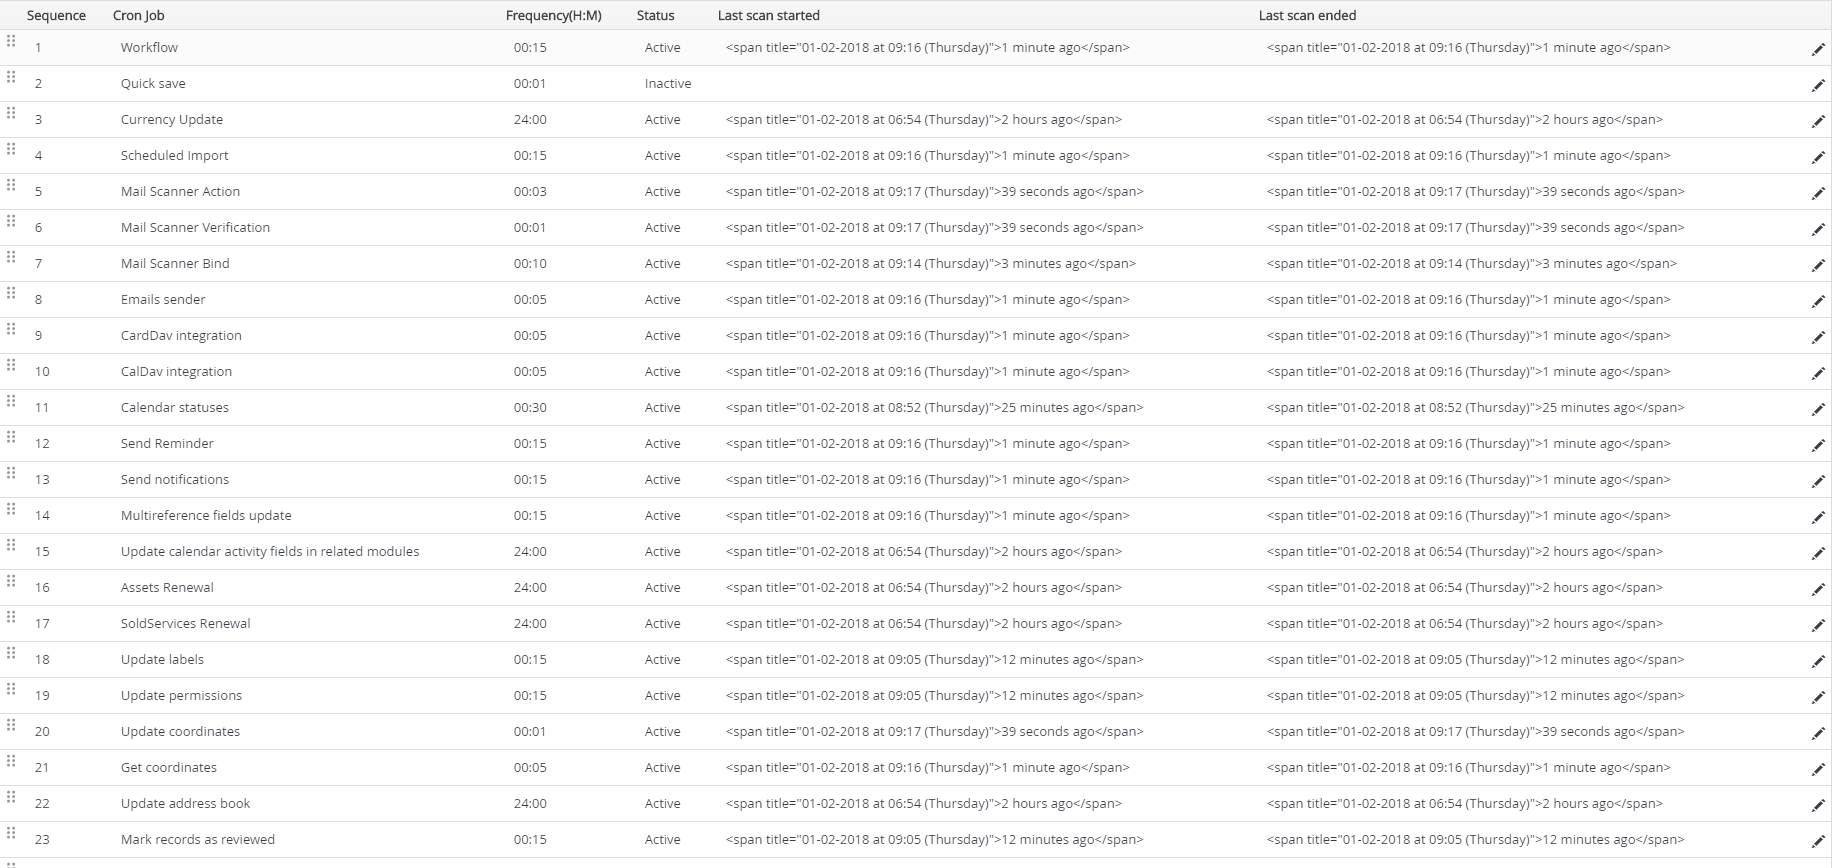Edit the Workflow cron job with its pencil icon
Screen dimensions: 1839x868
1818,49
